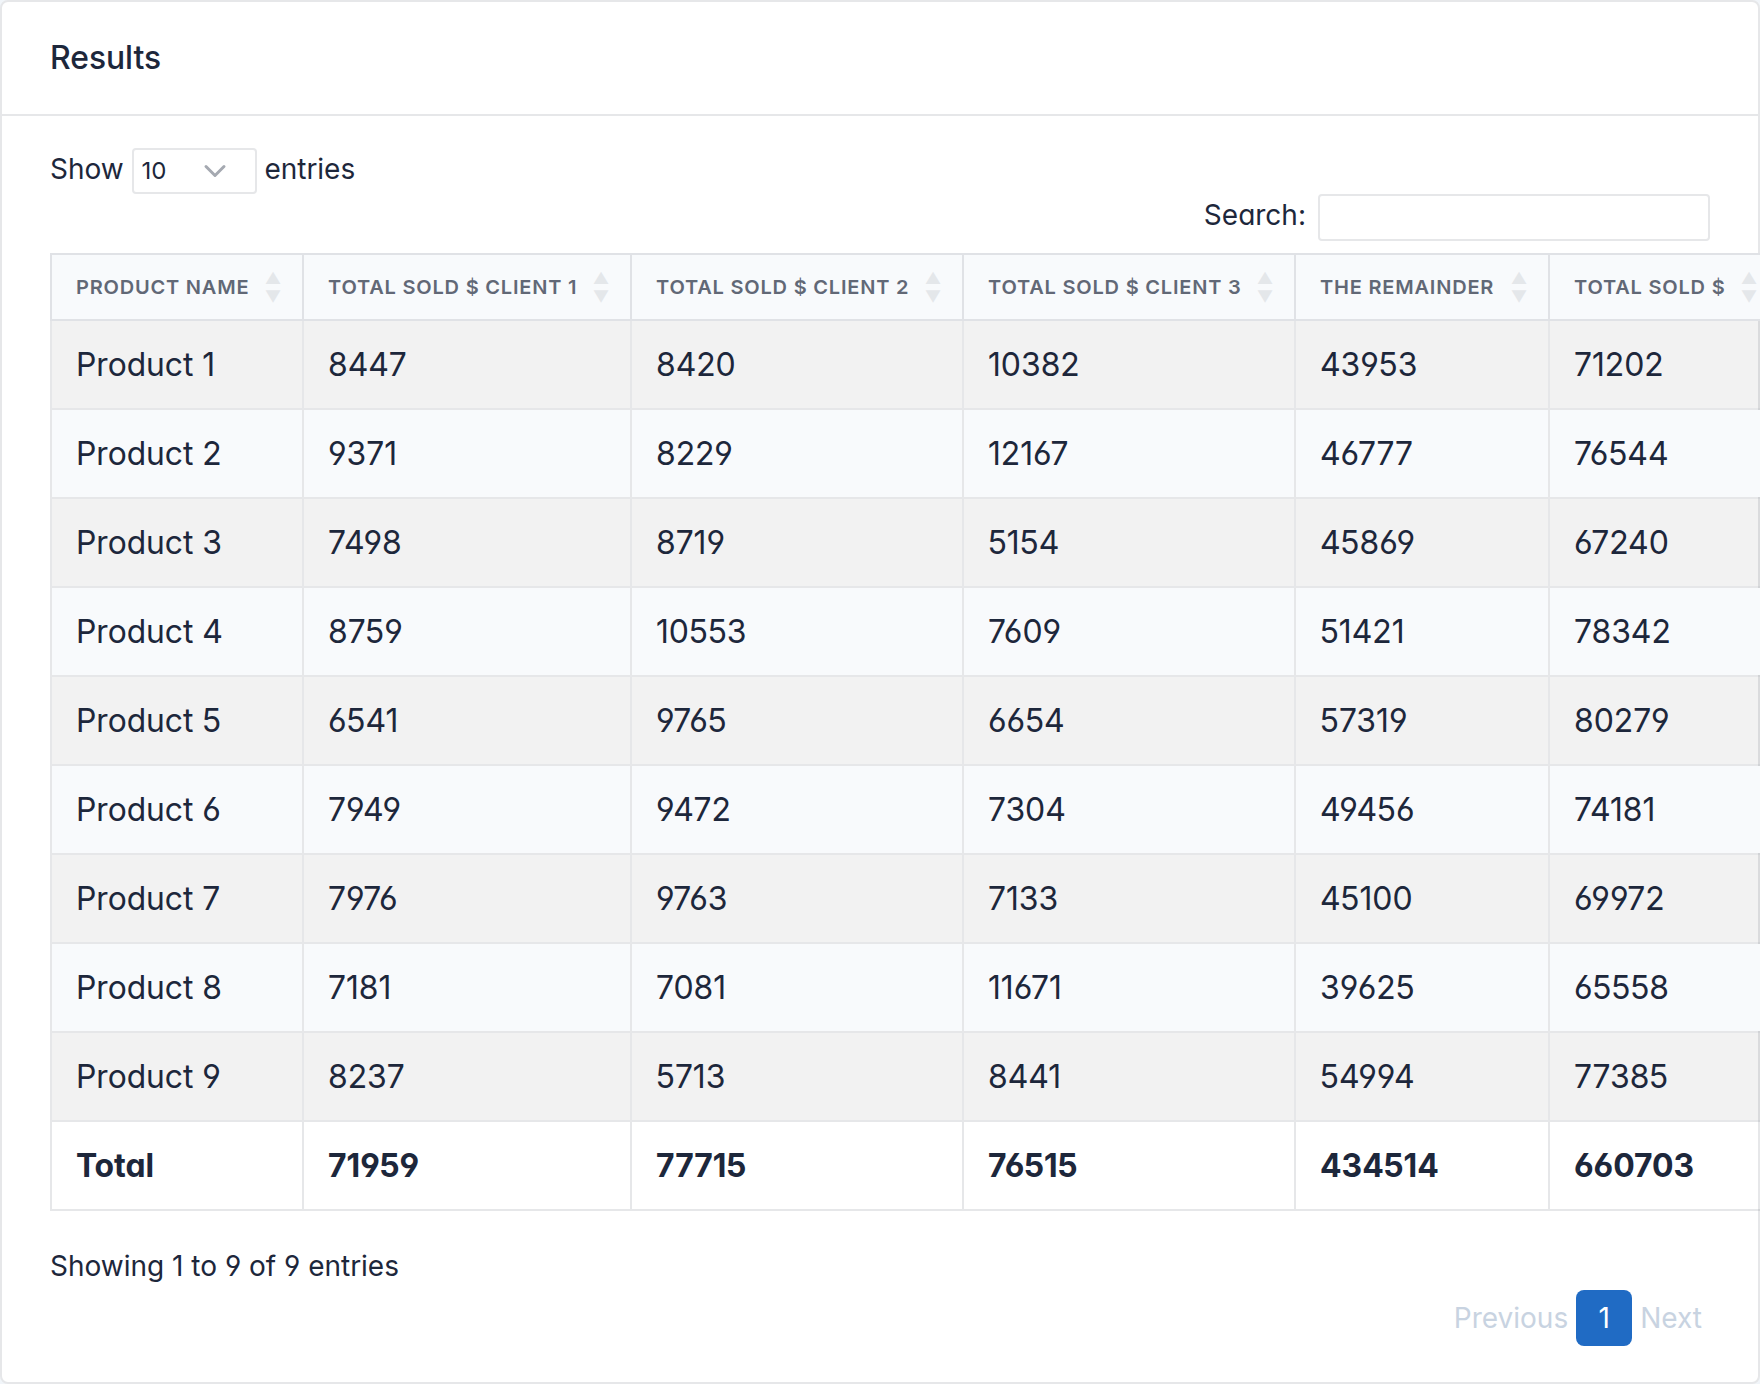Click the value 9371 for Product 2
The width and height of the screenshot is (1760, 1384).
(363, 454)
